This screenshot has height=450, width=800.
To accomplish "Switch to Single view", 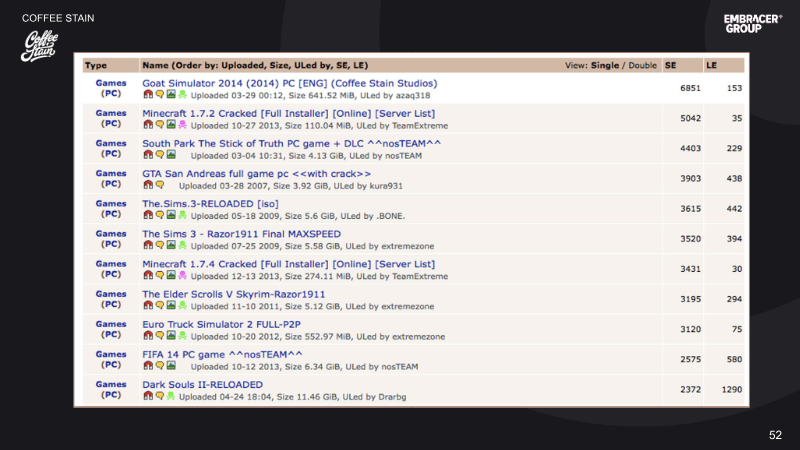I will click(x=605, y=65).
